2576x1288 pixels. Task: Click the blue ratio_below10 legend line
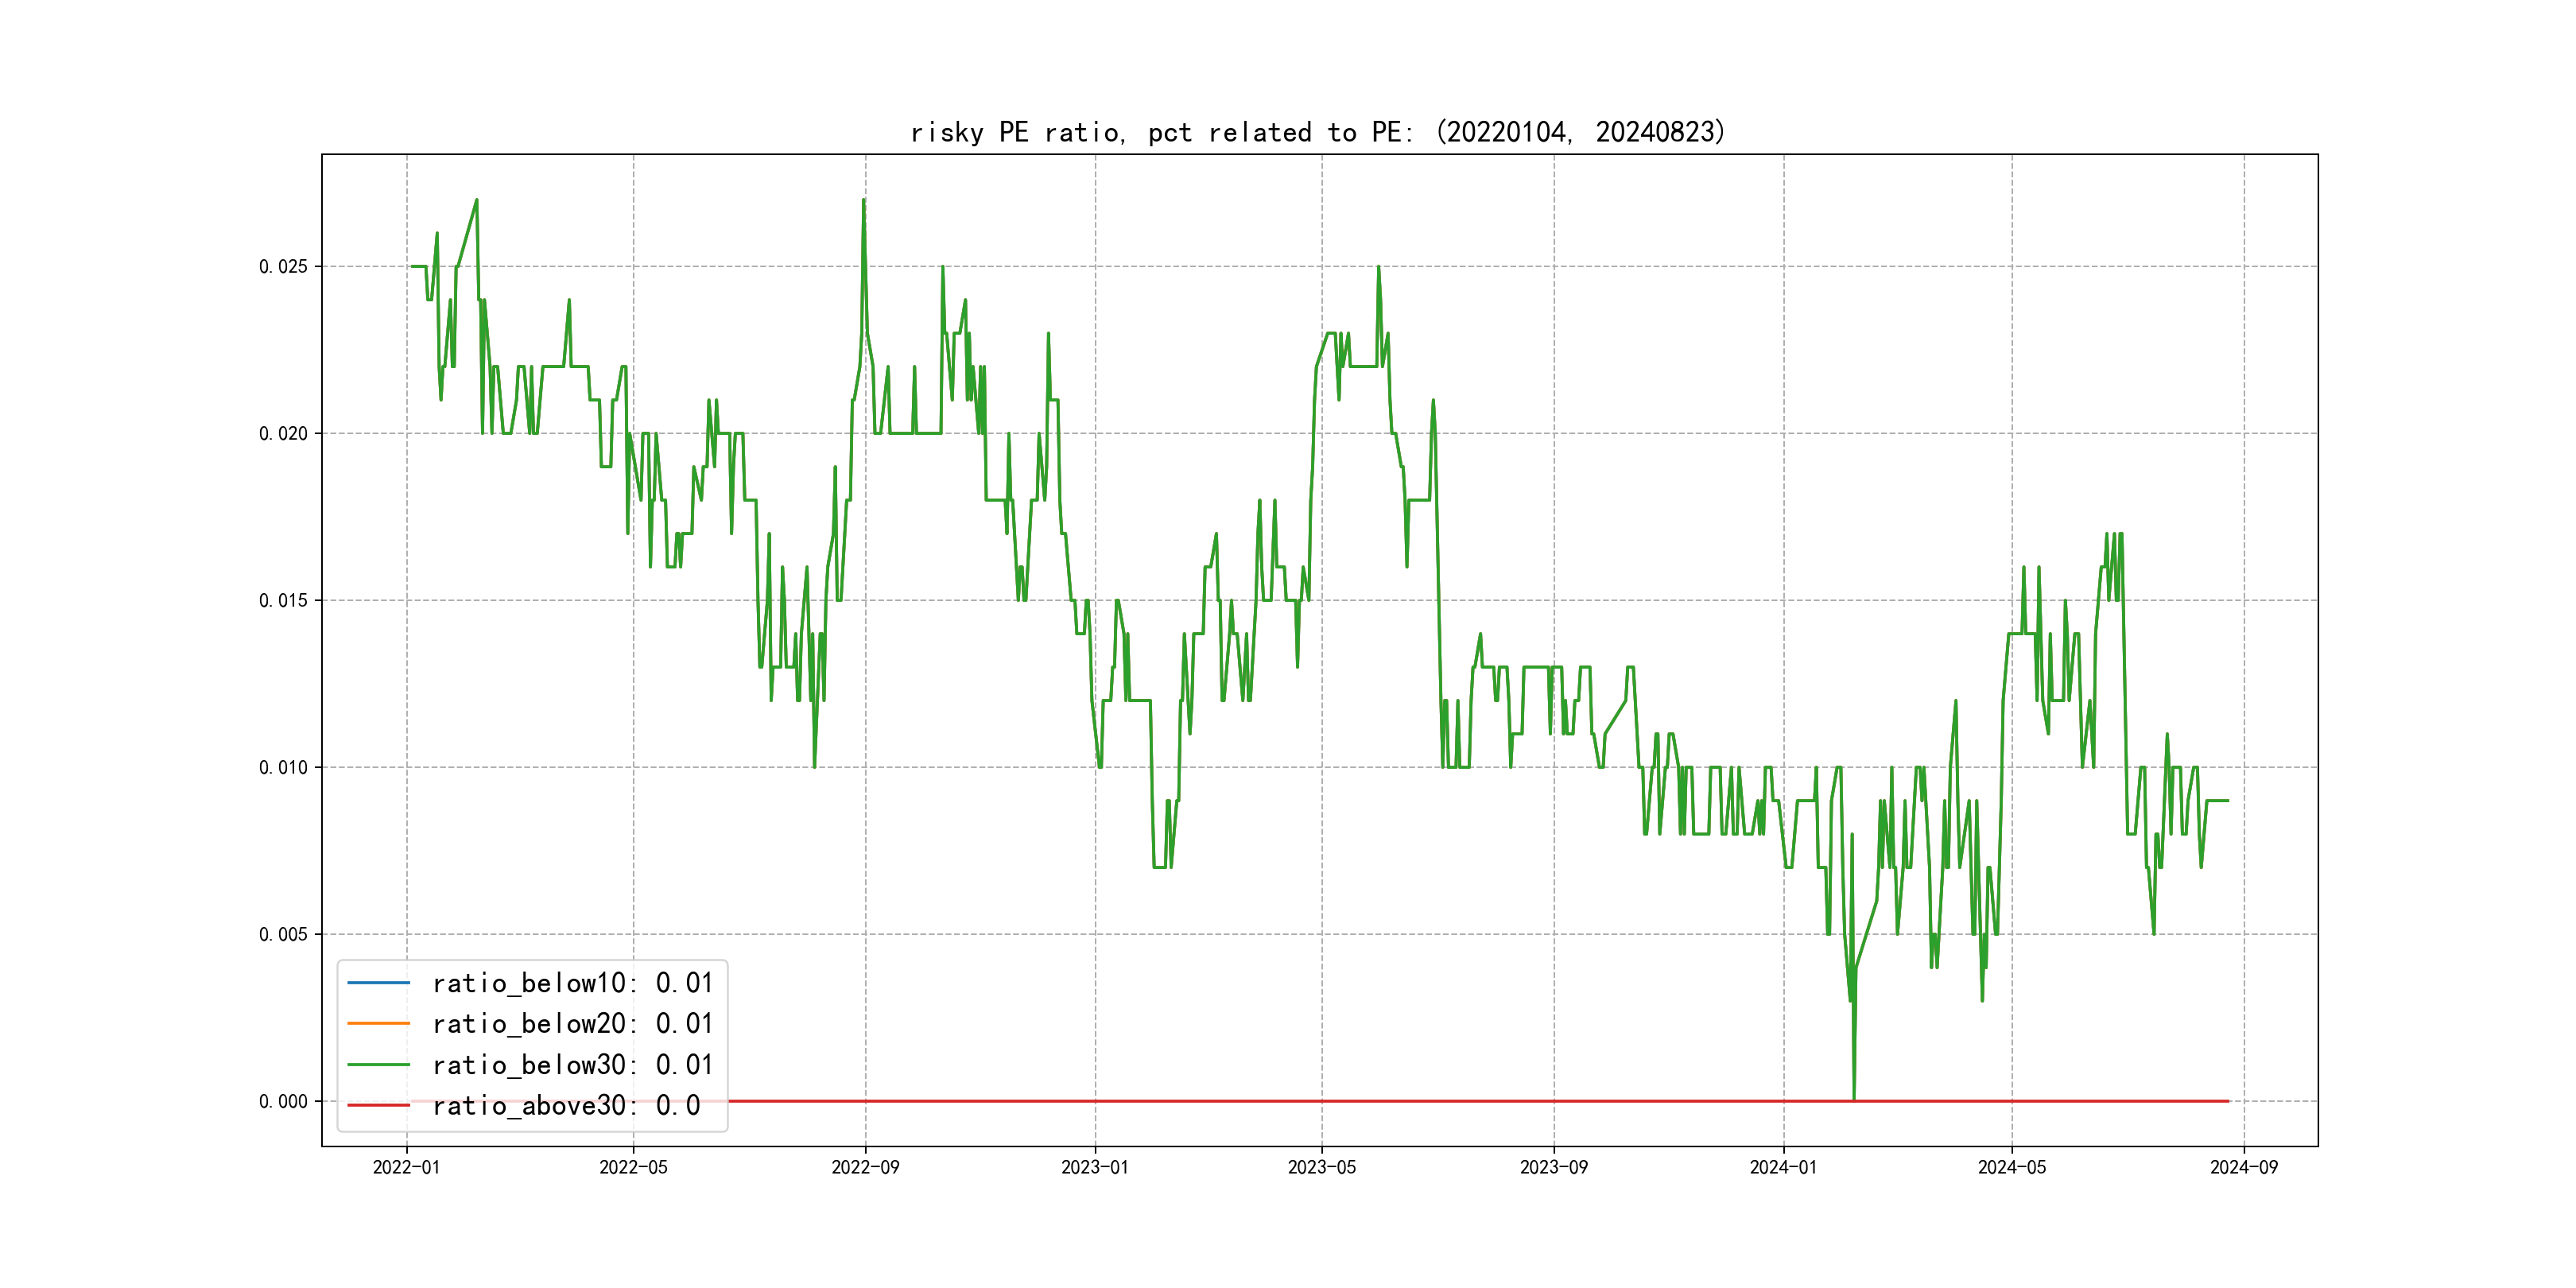(x=378, y=983)
